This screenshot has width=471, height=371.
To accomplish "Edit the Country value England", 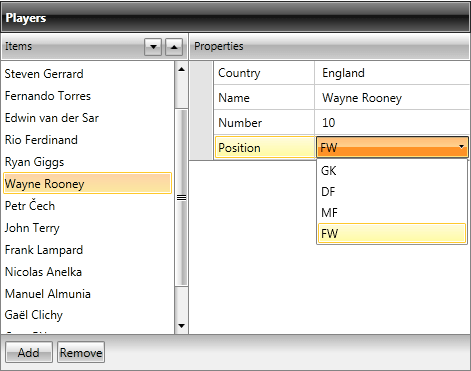I will [392, 73].
